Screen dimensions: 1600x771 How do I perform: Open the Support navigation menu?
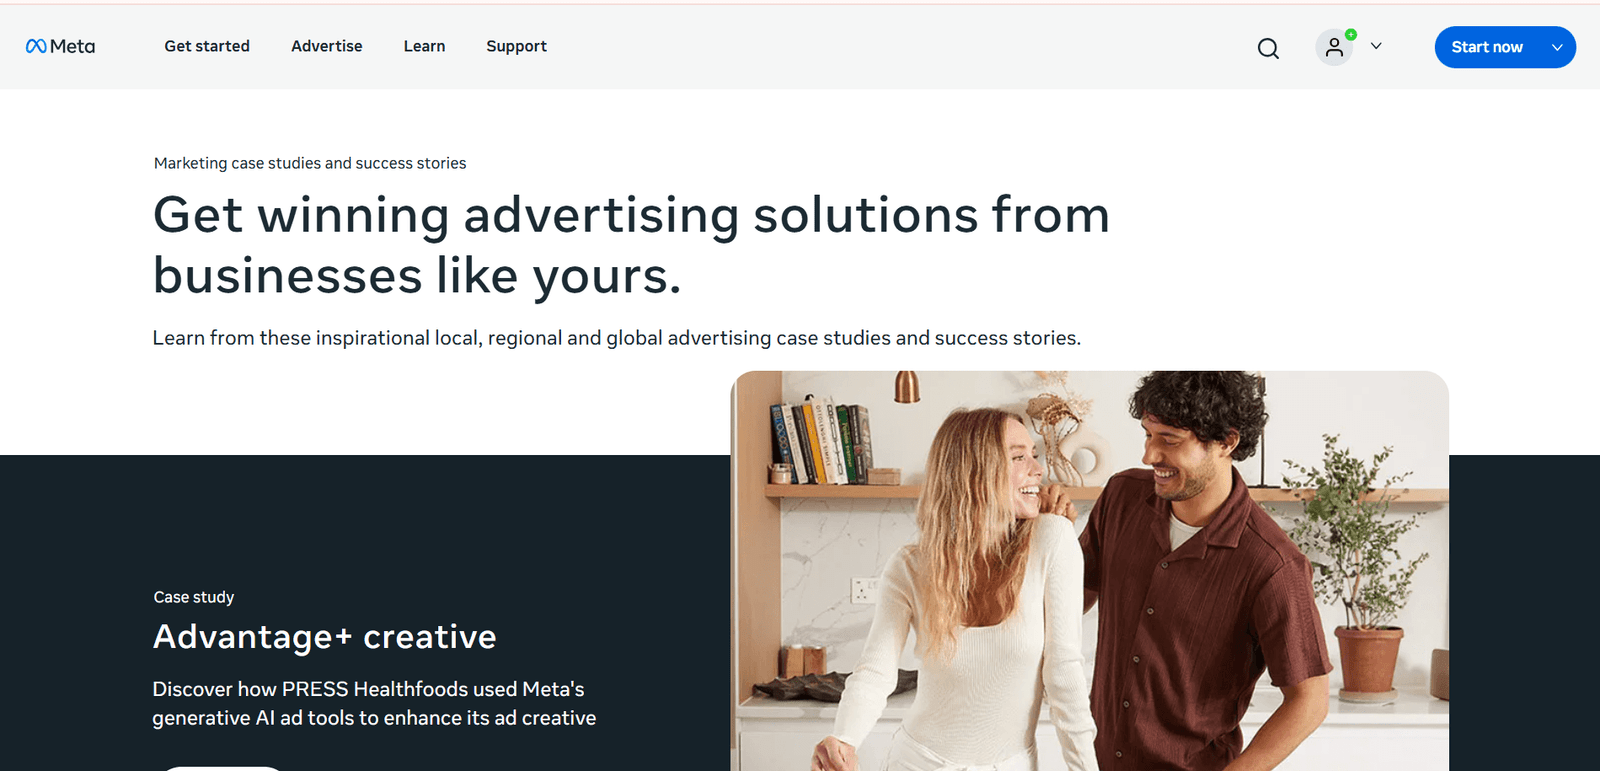pos(516,47)
